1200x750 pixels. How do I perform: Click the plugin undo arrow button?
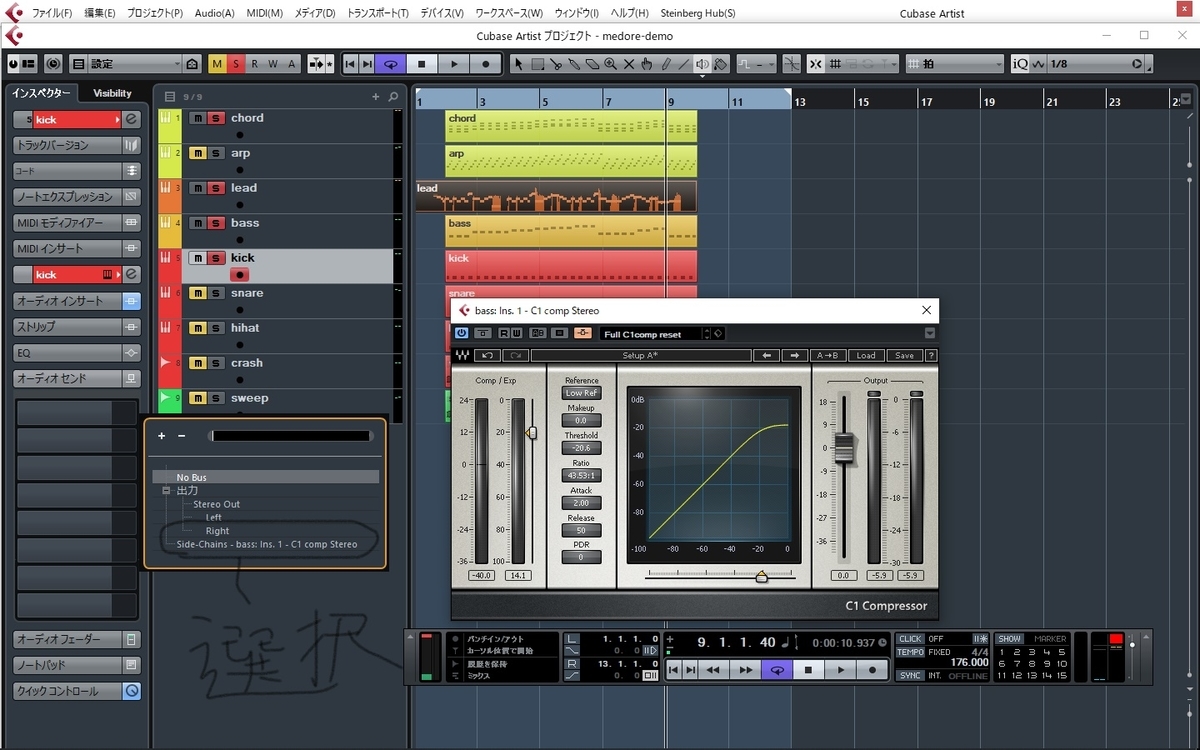pyautogui.click(x=489, y=355)
